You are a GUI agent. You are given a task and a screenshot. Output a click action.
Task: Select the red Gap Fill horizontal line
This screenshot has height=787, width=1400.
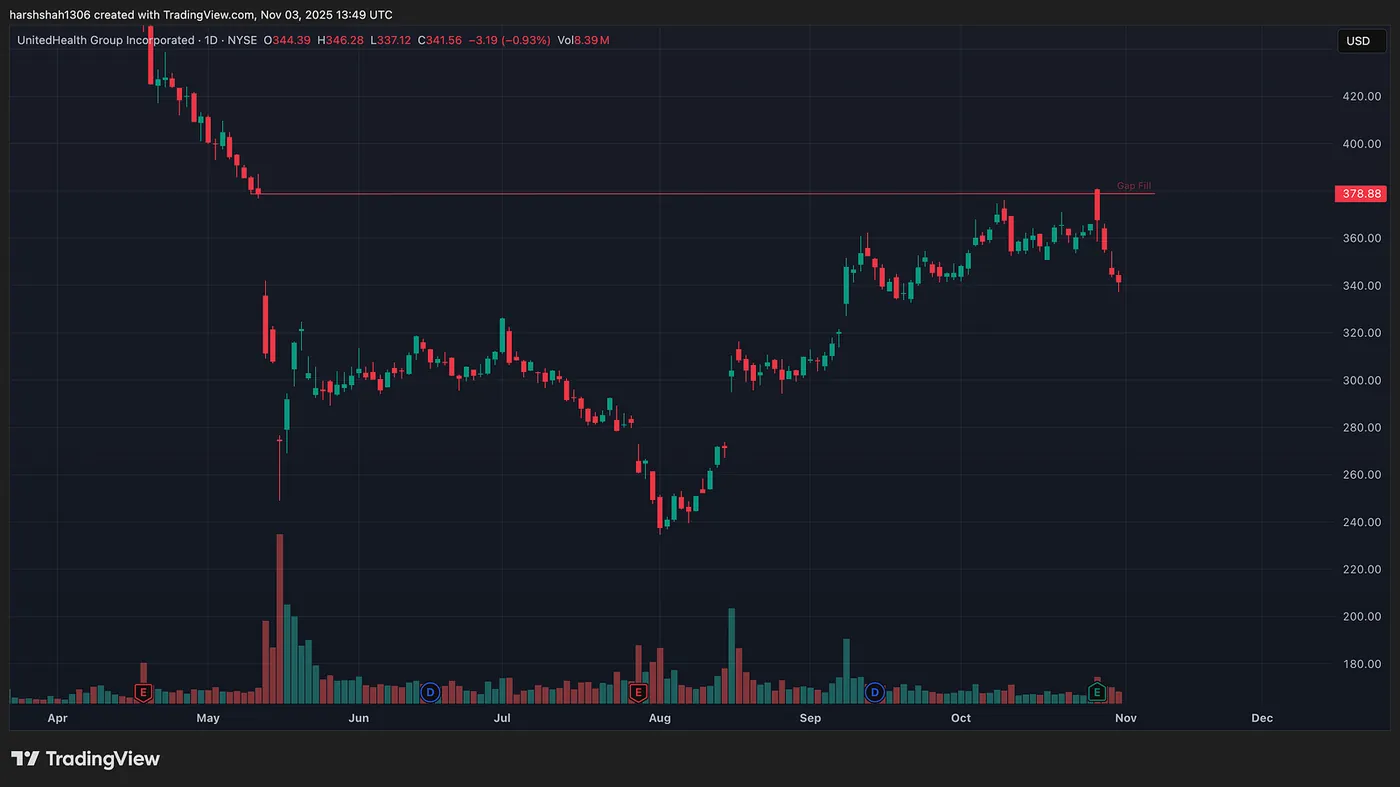click(x=705, y=193)
